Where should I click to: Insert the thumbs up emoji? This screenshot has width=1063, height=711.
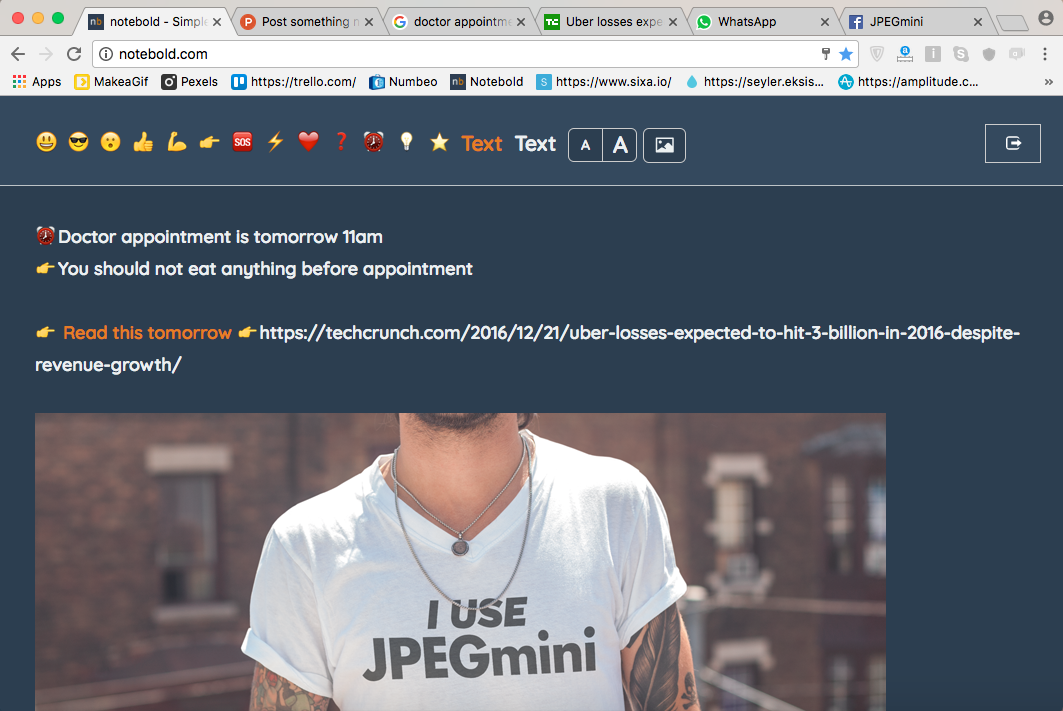143,142
